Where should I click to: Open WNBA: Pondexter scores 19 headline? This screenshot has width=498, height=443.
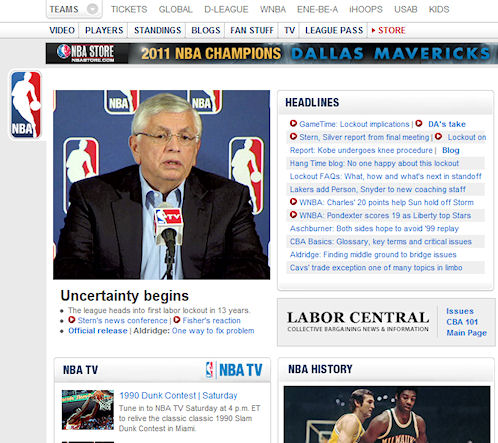pyautogui.click(x=385, y=215)
